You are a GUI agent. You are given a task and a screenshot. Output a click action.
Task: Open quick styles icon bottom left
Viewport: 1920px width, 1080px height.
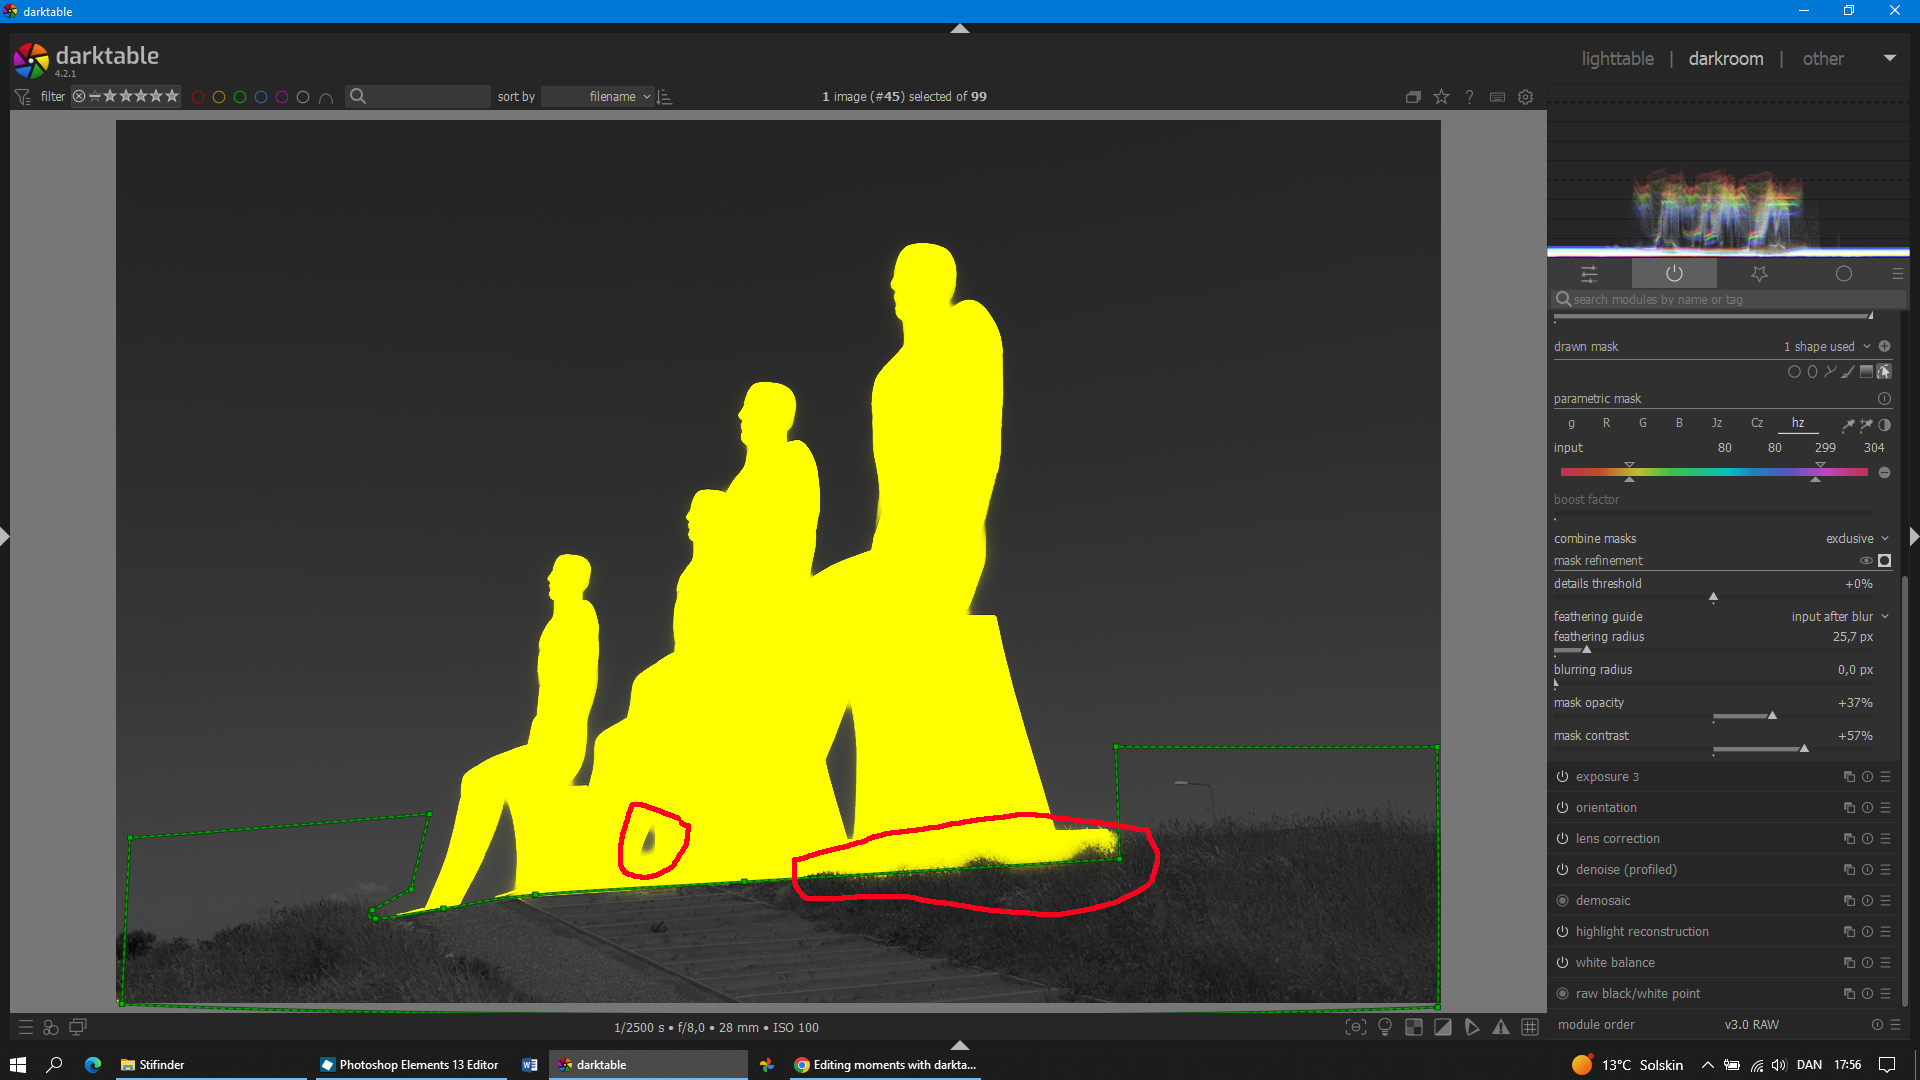[x=51, y=1027]
